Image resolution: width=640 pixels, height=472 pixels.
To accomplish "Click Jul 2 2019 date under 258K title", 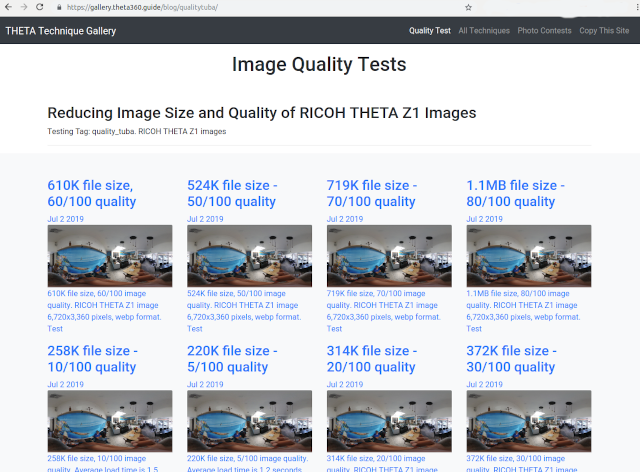I will [65, 384].
